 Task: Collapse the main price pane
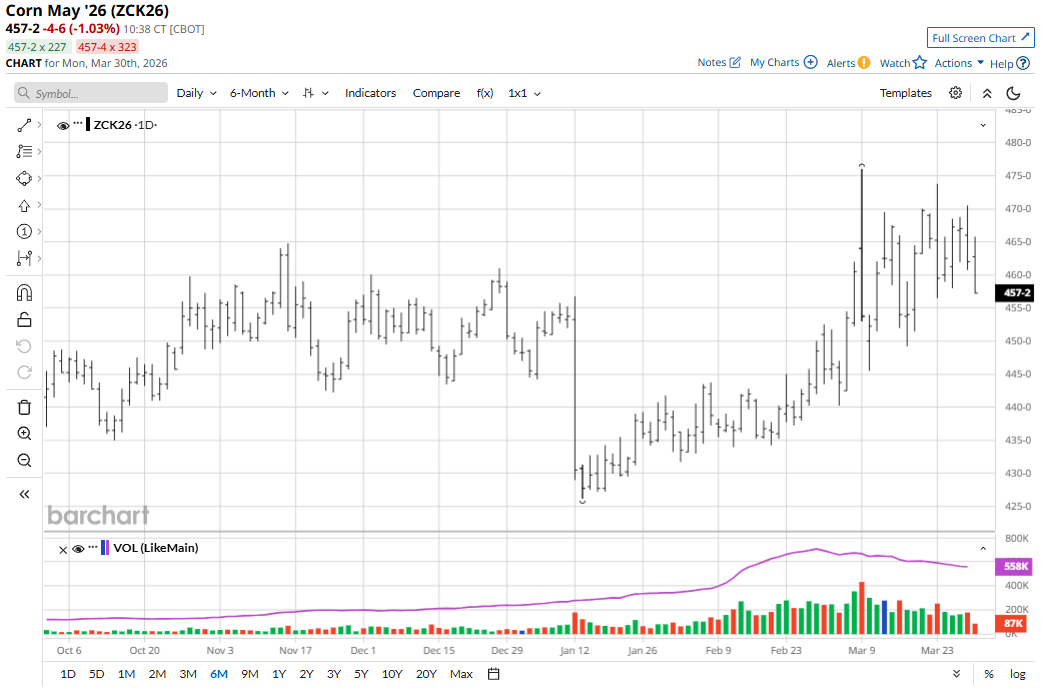[983, 126]
